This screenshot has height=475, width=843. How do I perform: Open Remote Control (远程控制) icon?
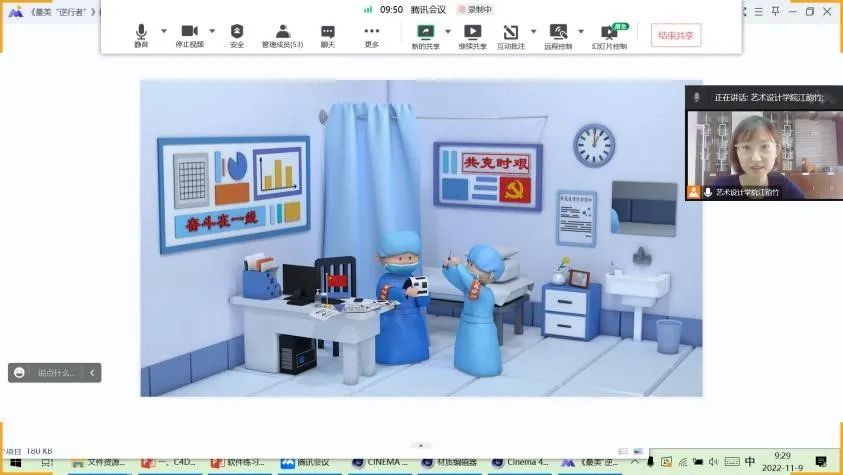(558, 34)
